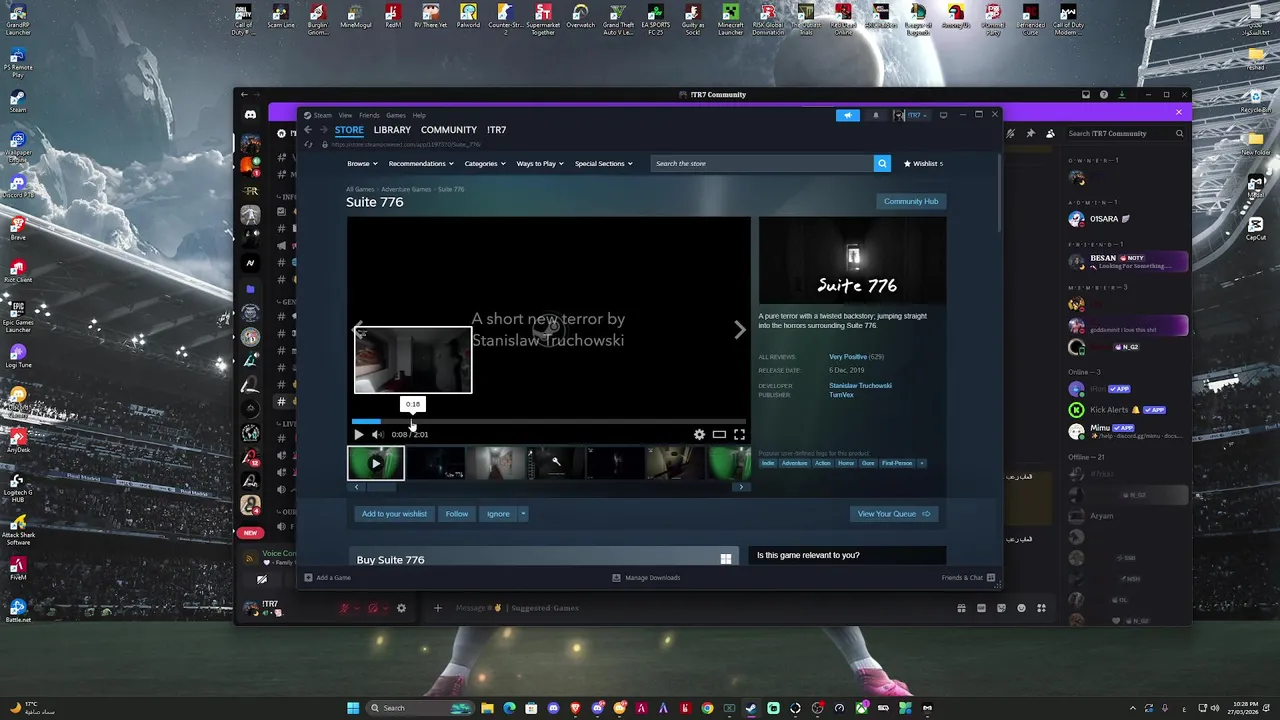The image size is (1280, 720).
Task: Expand the Recommendations dropdown
Action: point(421,163)
